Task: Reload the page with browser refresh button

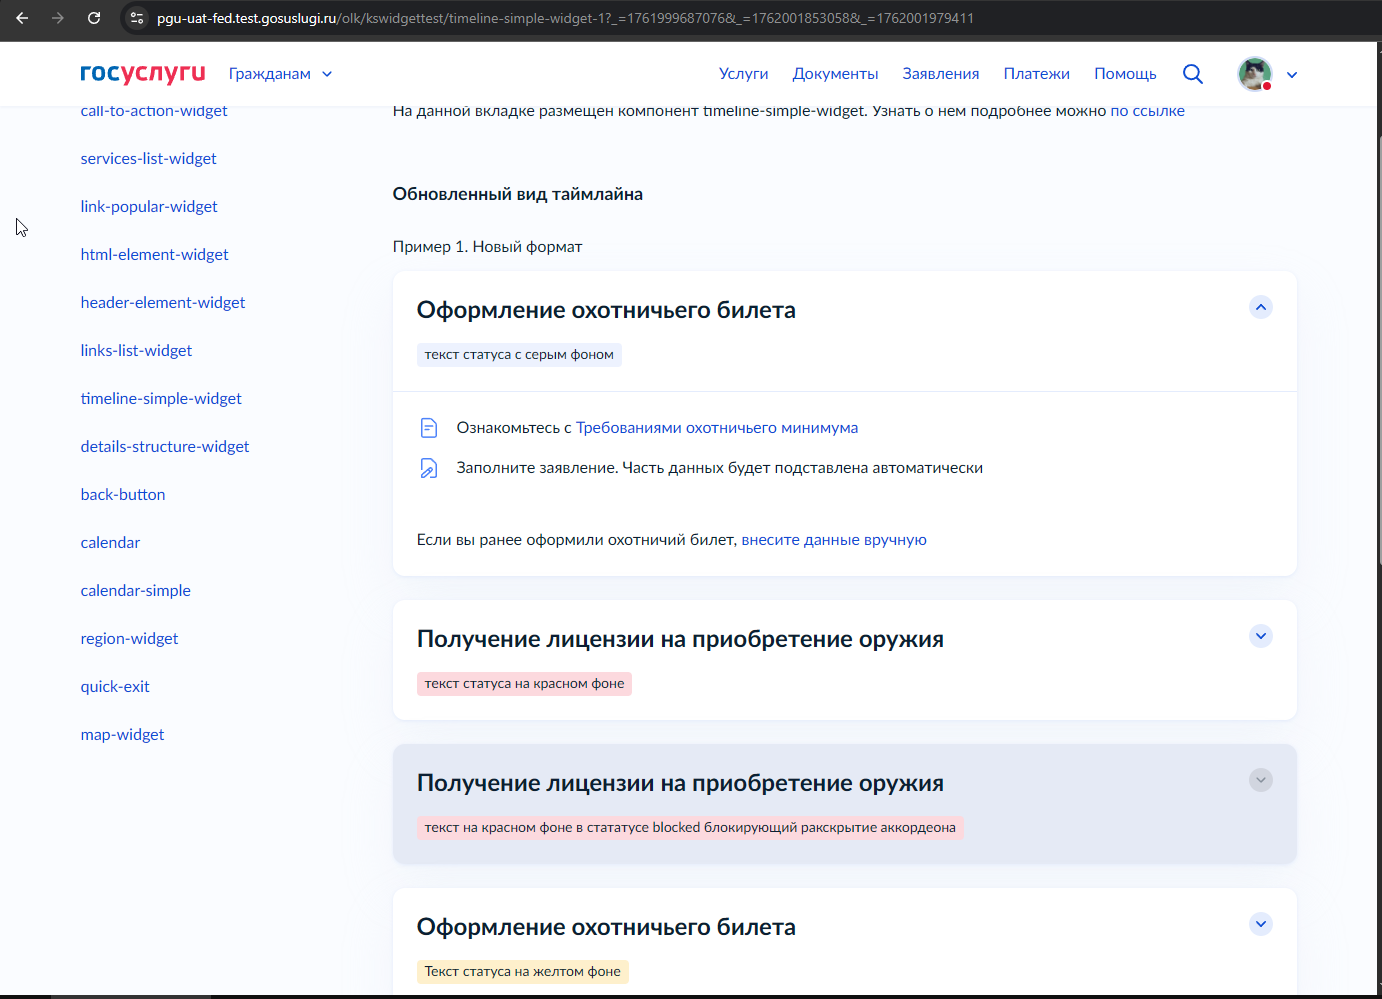Action: pos(94,18)
